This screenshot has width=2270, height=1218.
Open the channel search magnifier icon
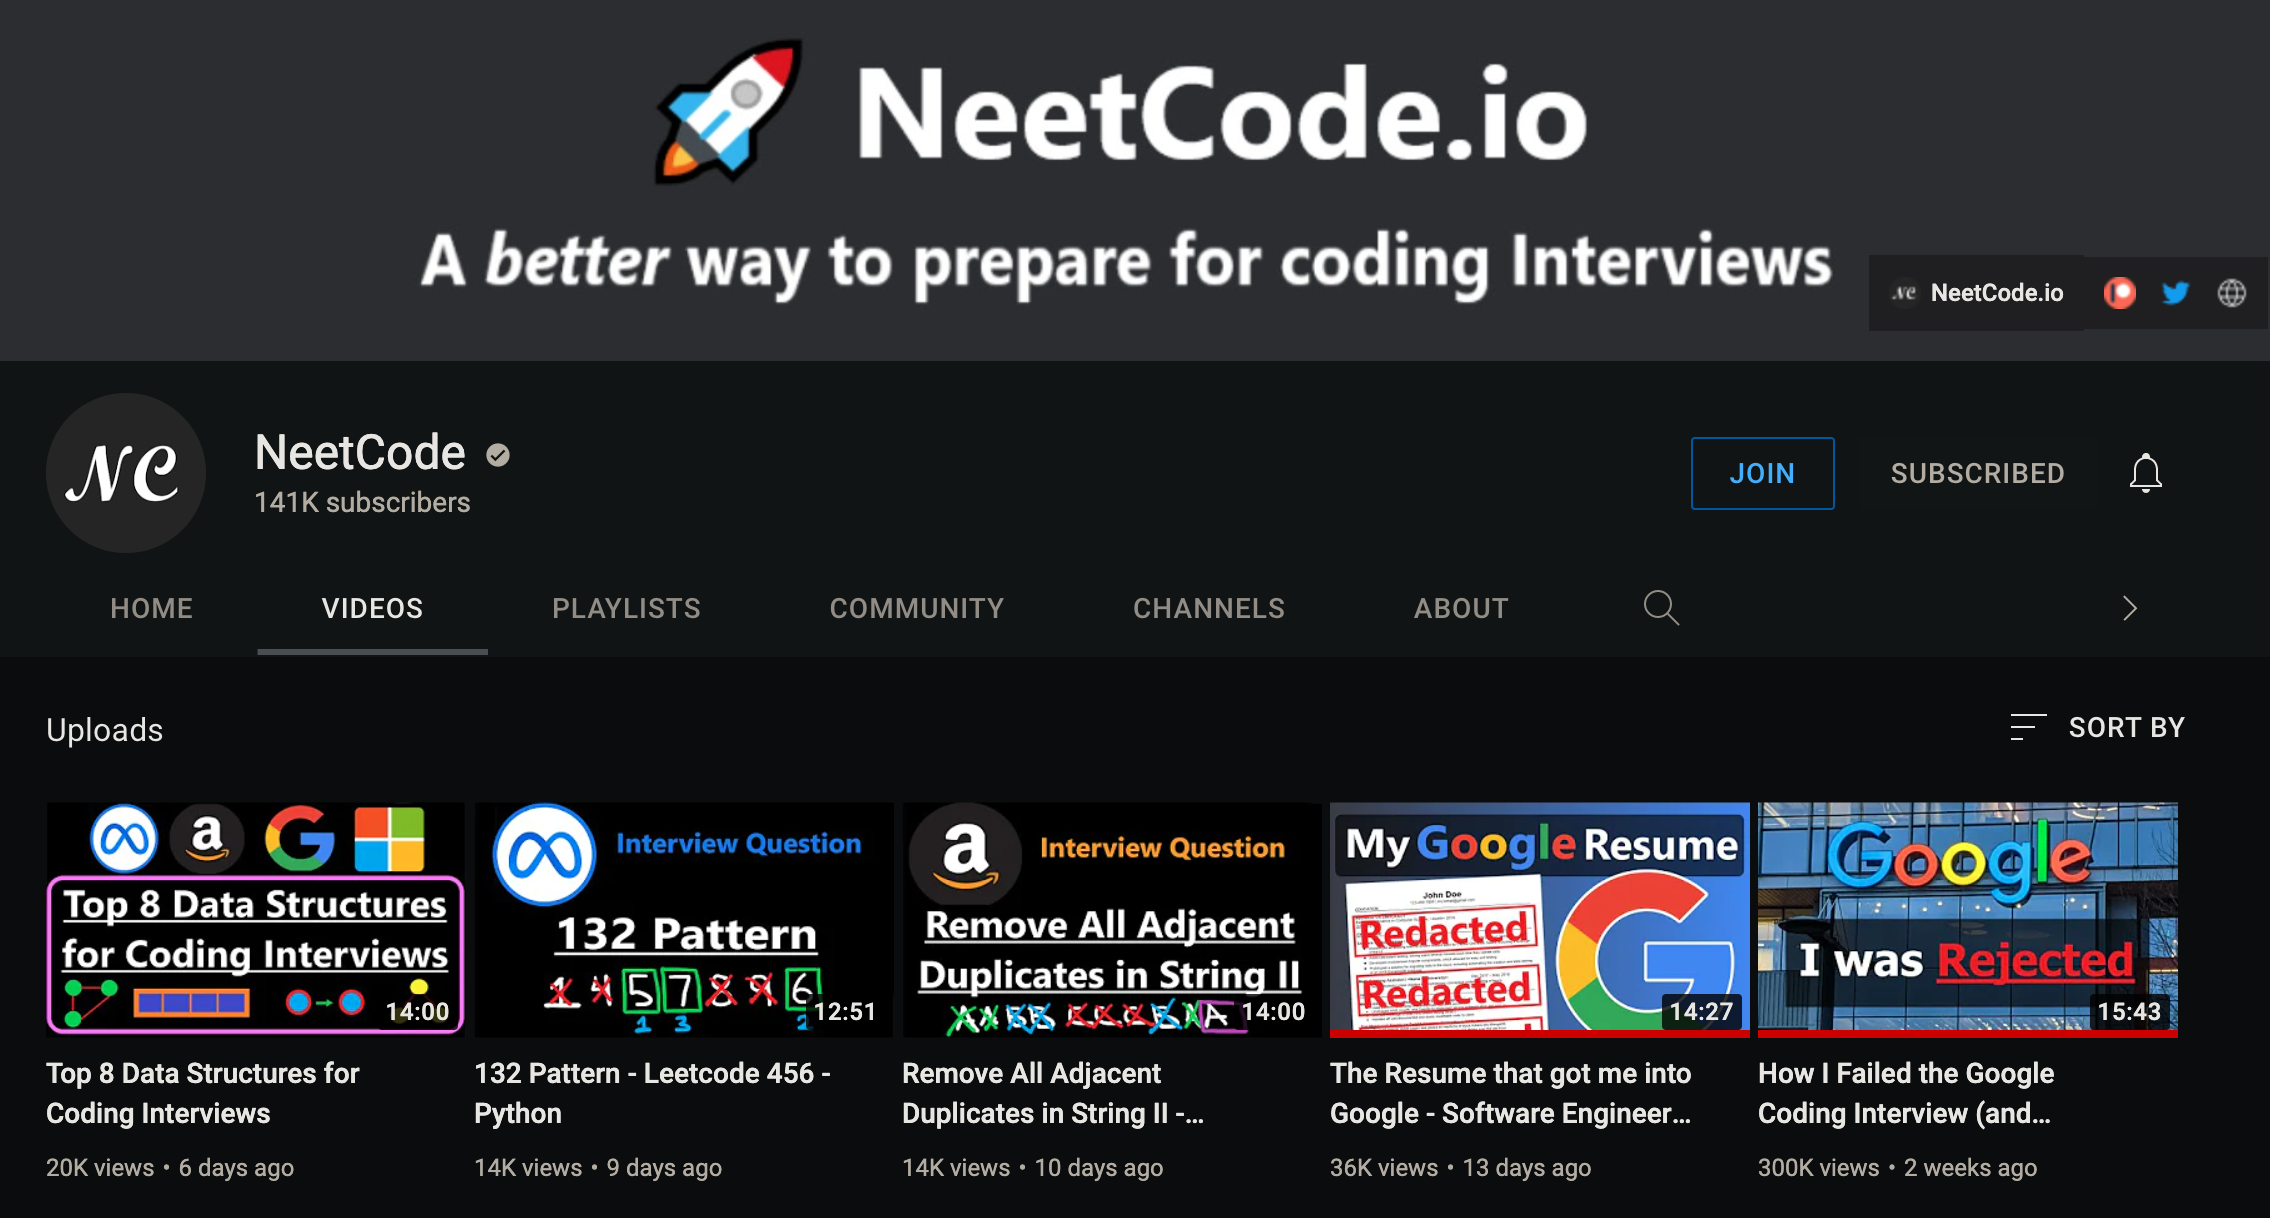coord(1661,607)
